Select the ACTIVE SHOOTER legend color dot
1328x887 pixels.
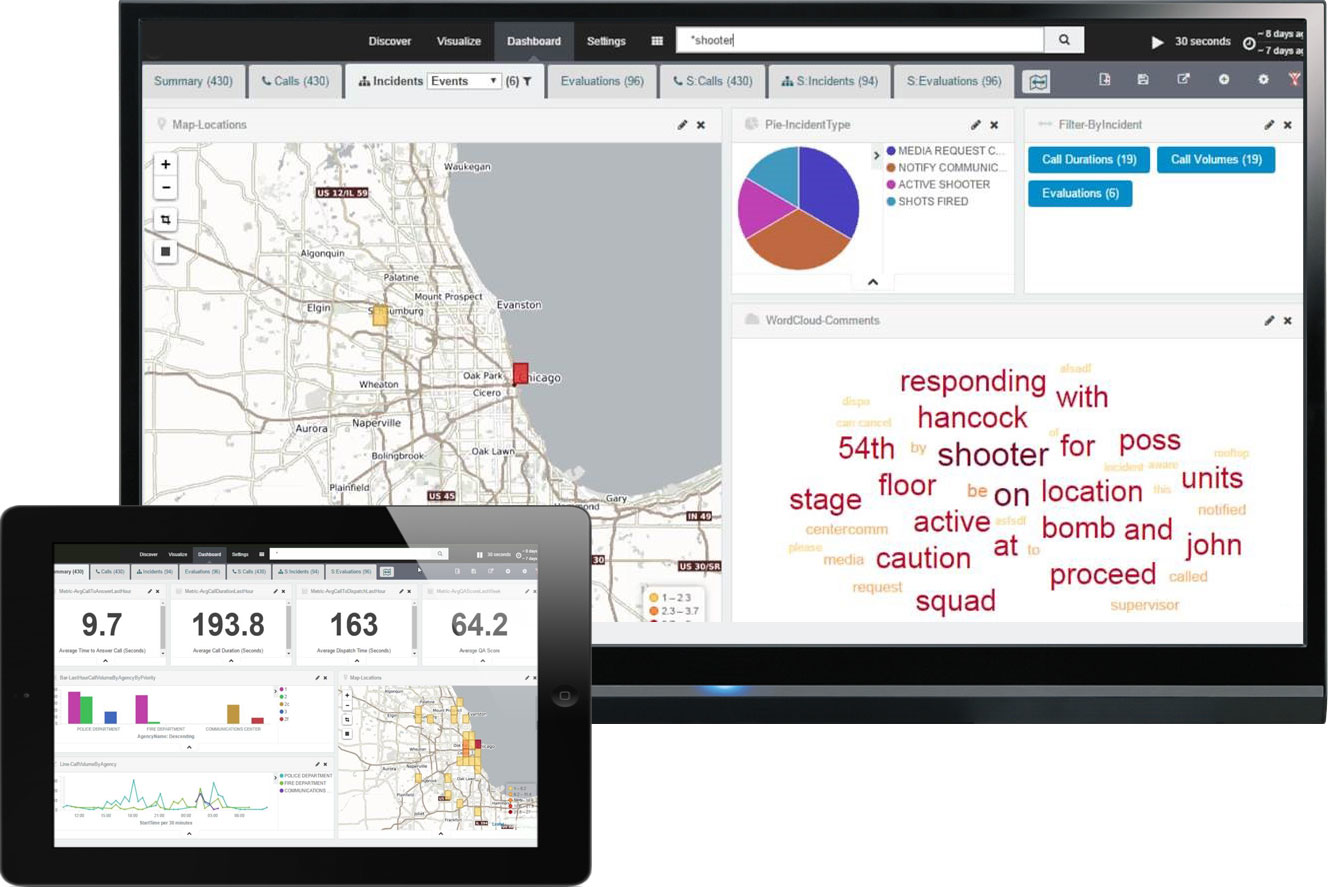coord(890,184)
